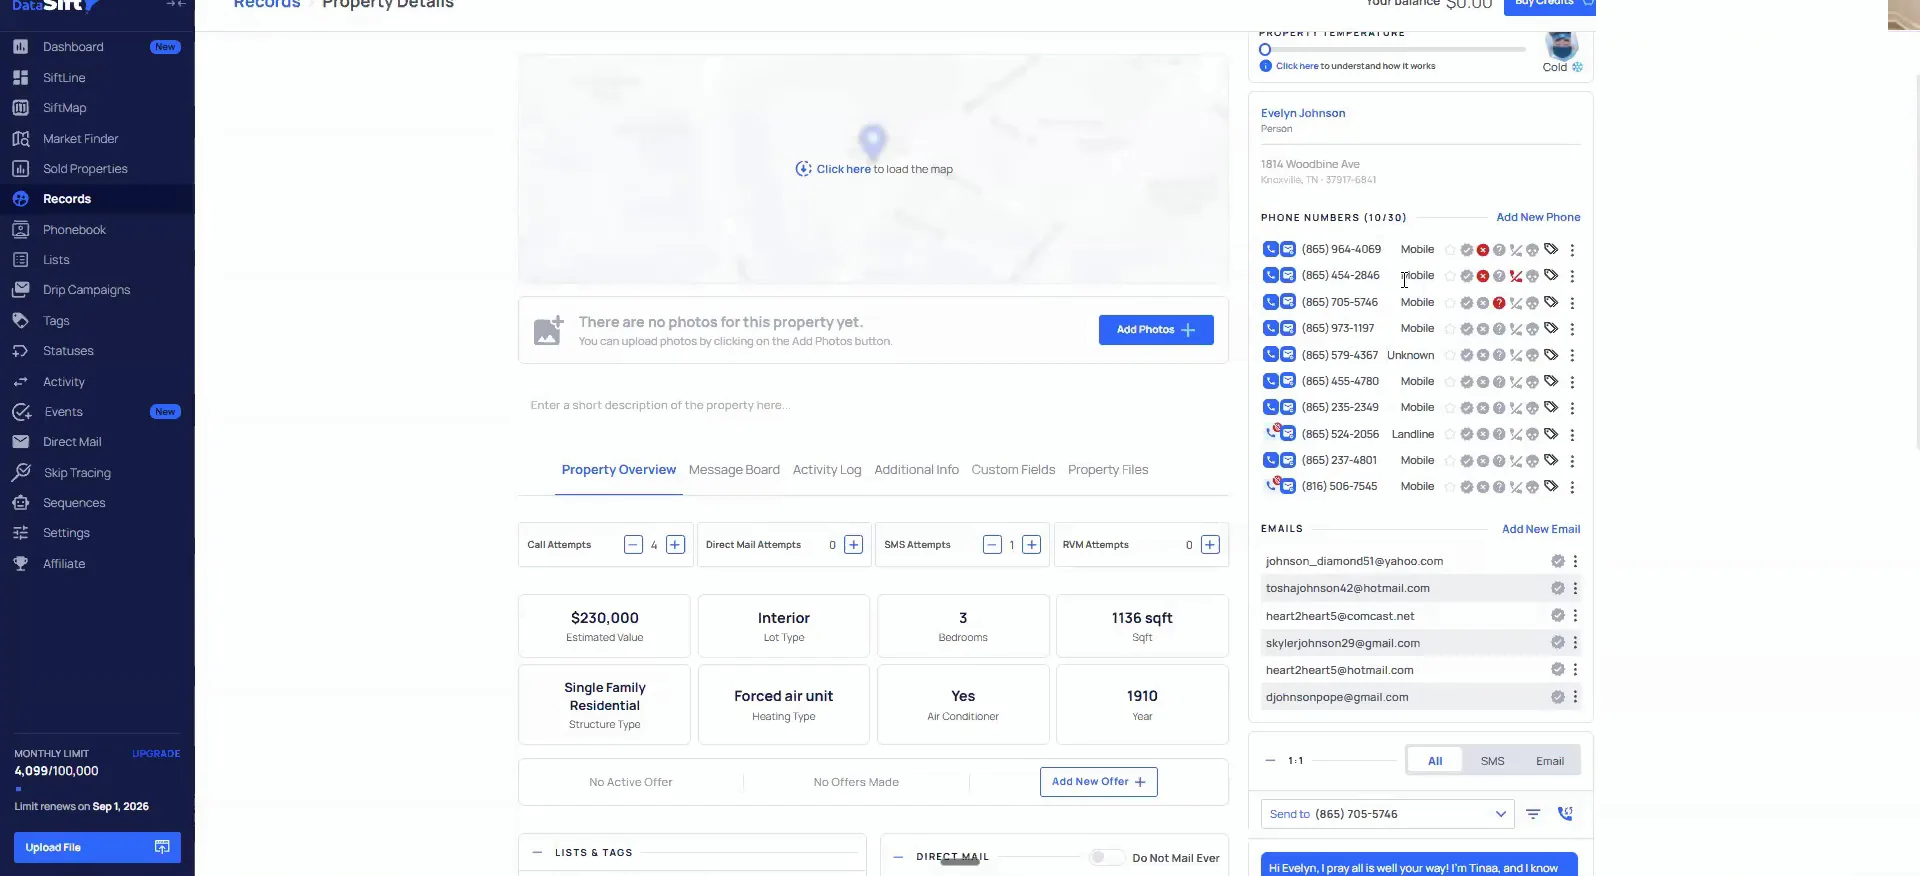Screen dimensions: 1920x876
Task: Open the Send to phone number dropdown
Action: pos(1387,814)
